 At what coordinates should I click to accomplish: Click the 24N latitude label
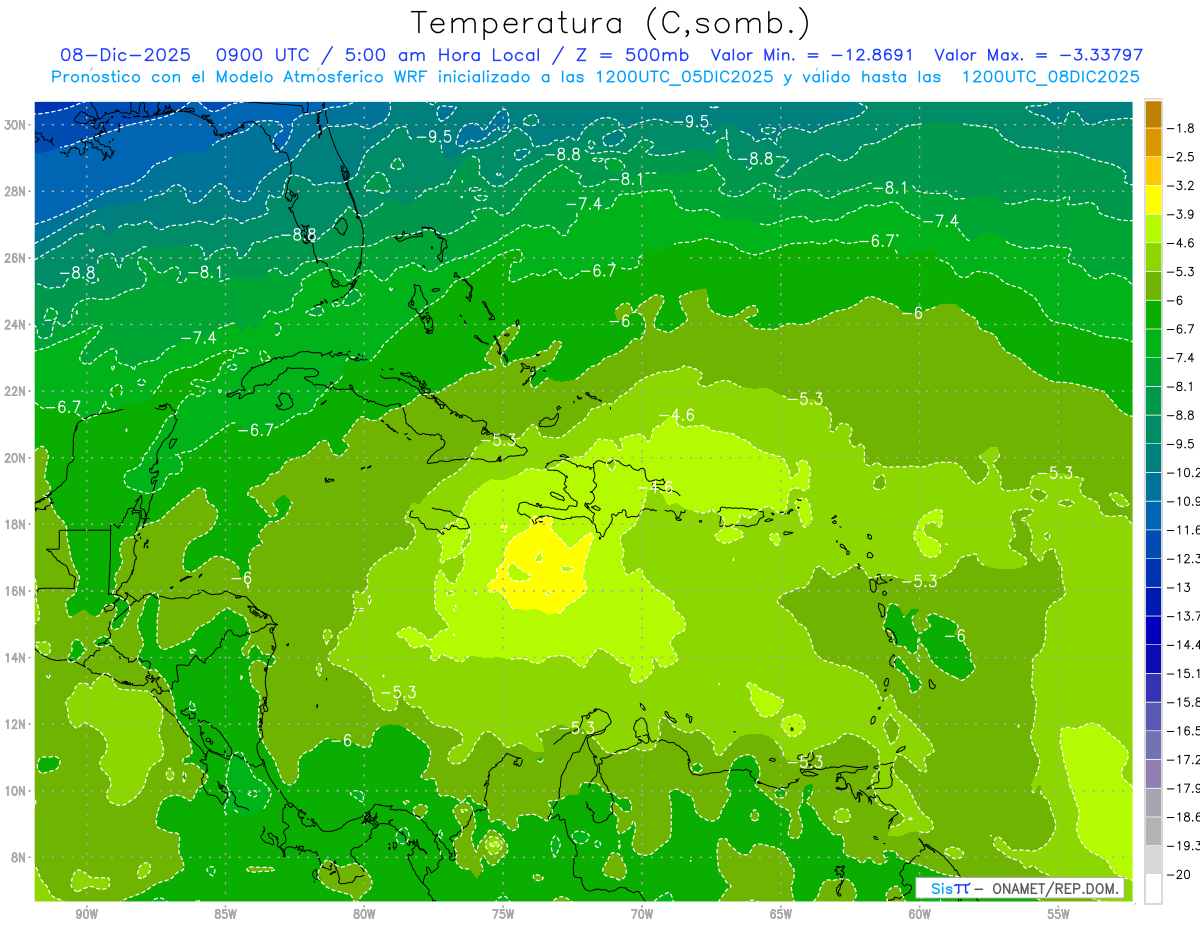(16, 325)
